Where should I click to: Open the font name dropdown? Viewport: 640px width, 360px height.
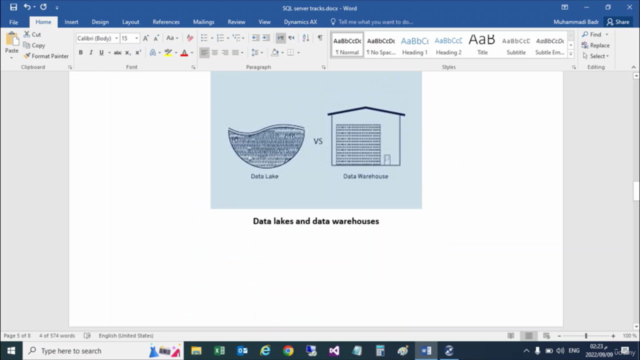pyautogui.click(x=116, y=38)
